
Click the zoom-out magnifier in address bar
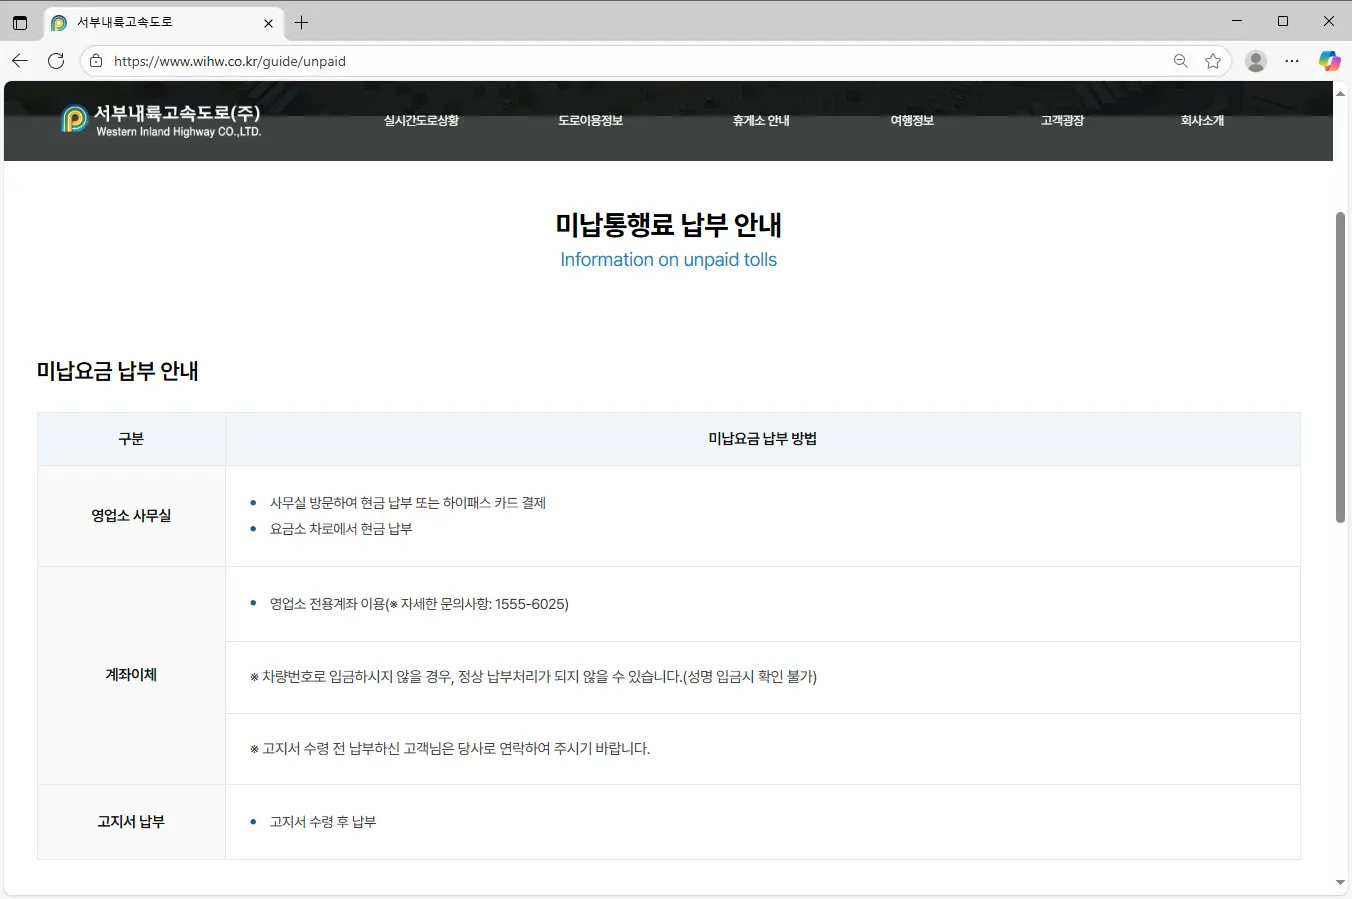coord(1181,60)
